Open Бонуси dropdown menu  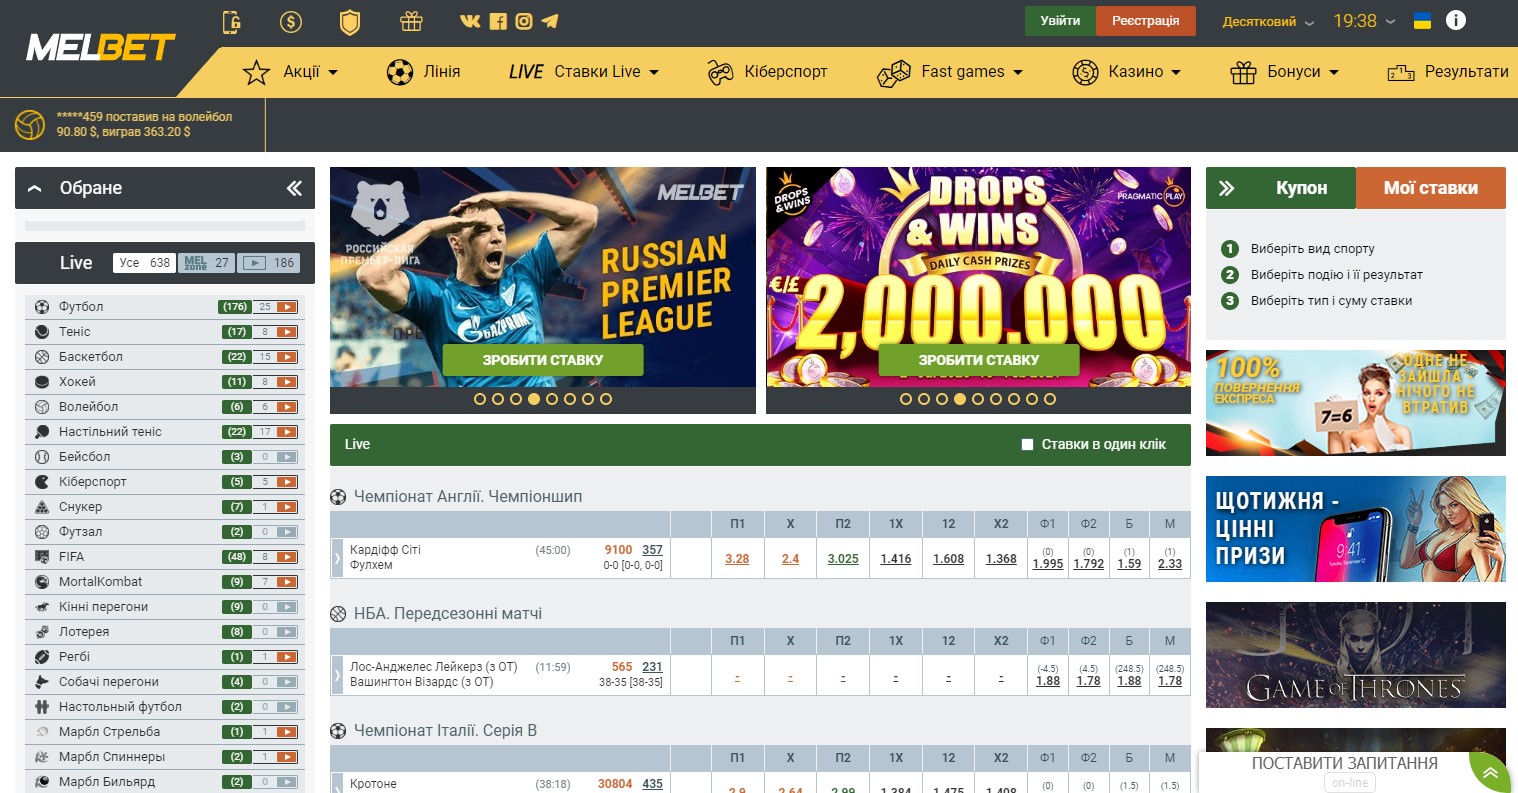tap(1284, 72)
